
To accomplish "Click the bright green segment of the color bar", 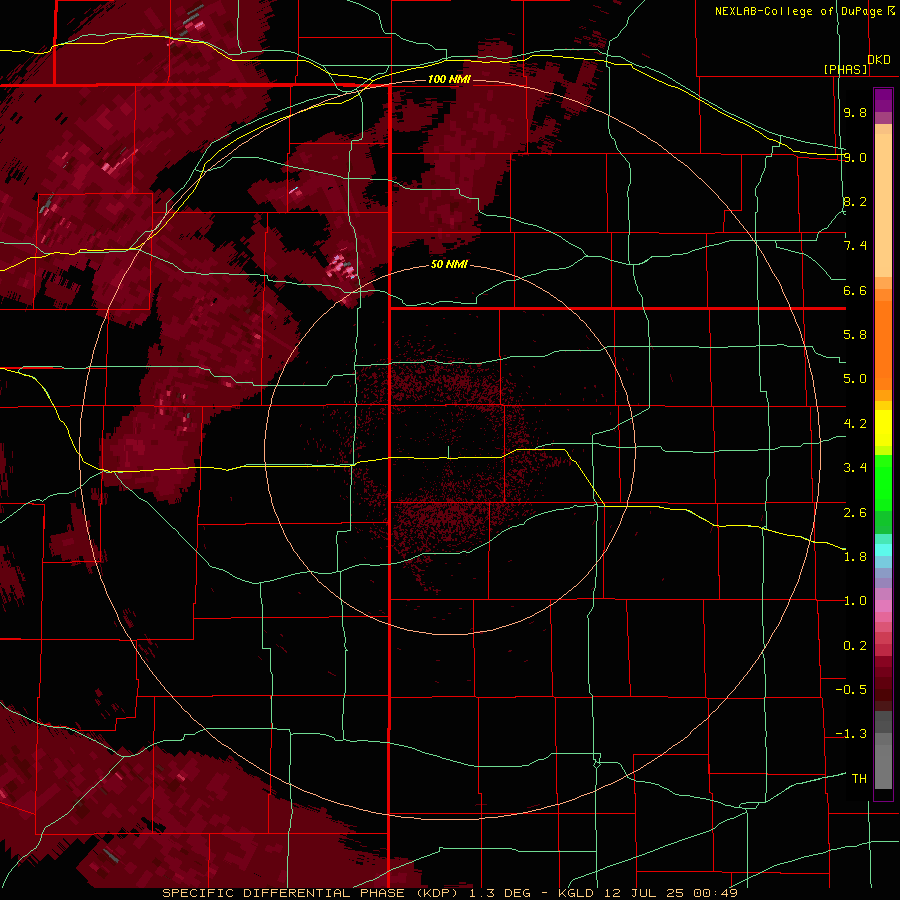I will (x=883, y=482).
